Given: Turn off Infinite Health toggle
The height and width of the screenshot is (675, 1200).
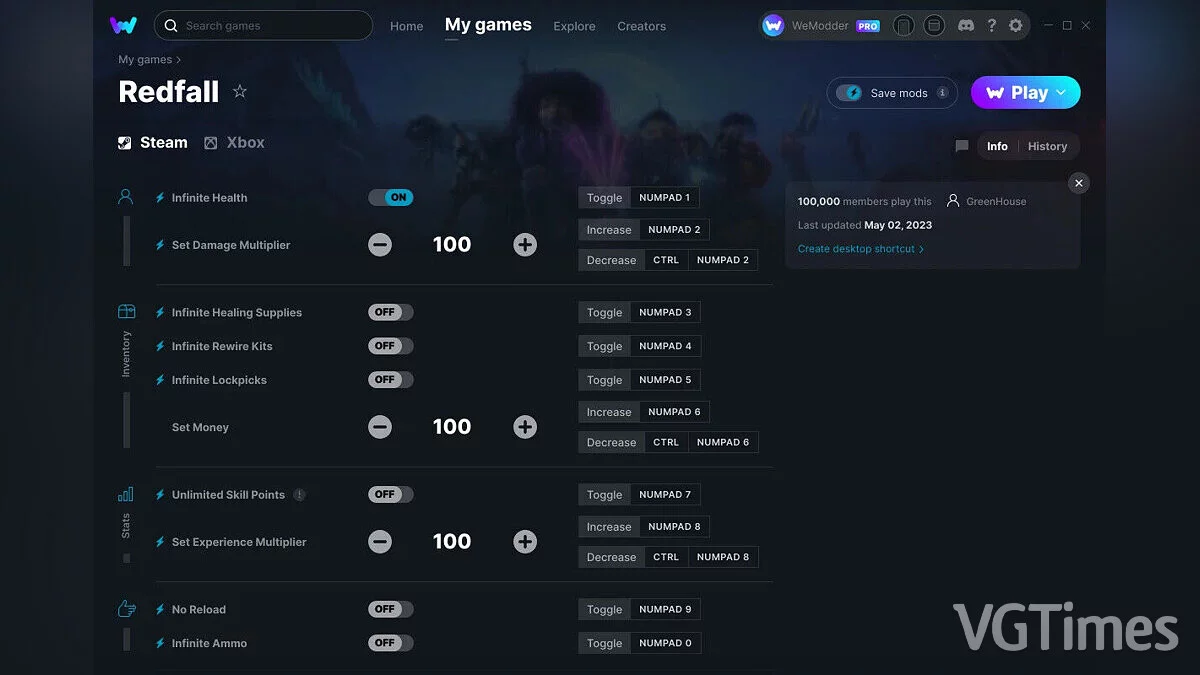Looking at the screenshot, I should [x=391, y=198].
